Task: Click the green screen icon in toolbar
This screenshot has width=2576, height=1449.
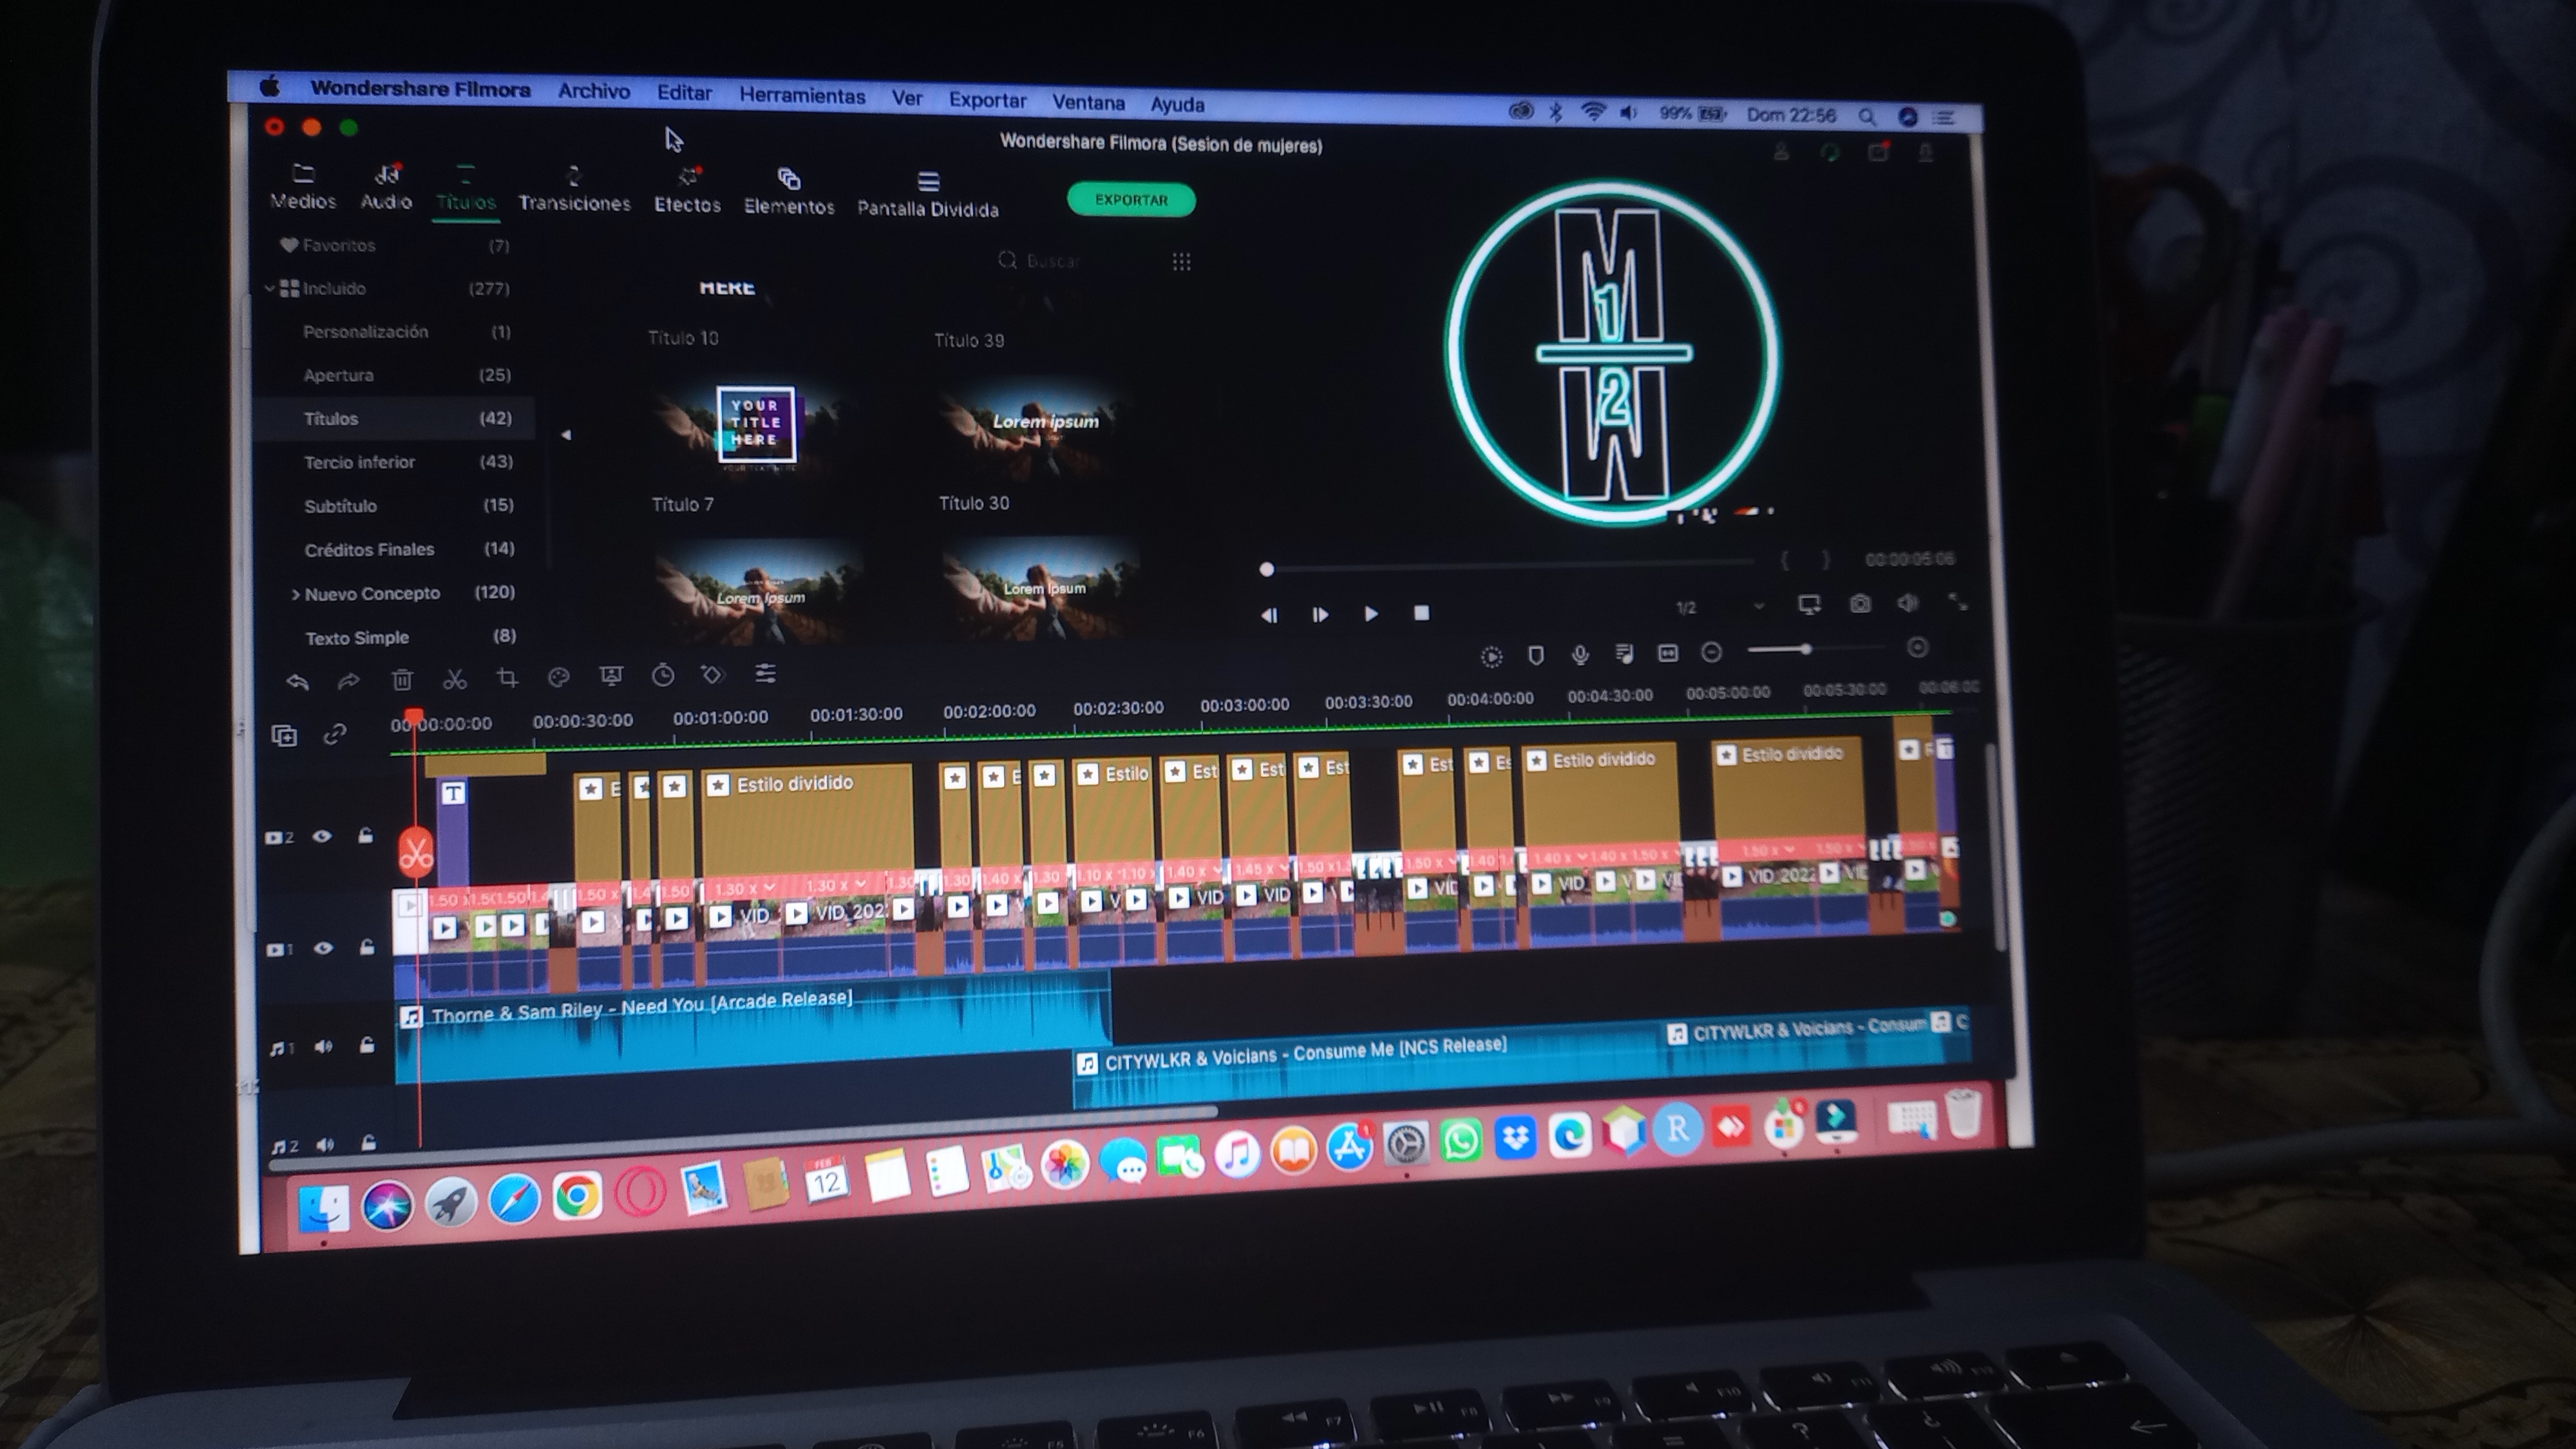Action: (611, 676)
